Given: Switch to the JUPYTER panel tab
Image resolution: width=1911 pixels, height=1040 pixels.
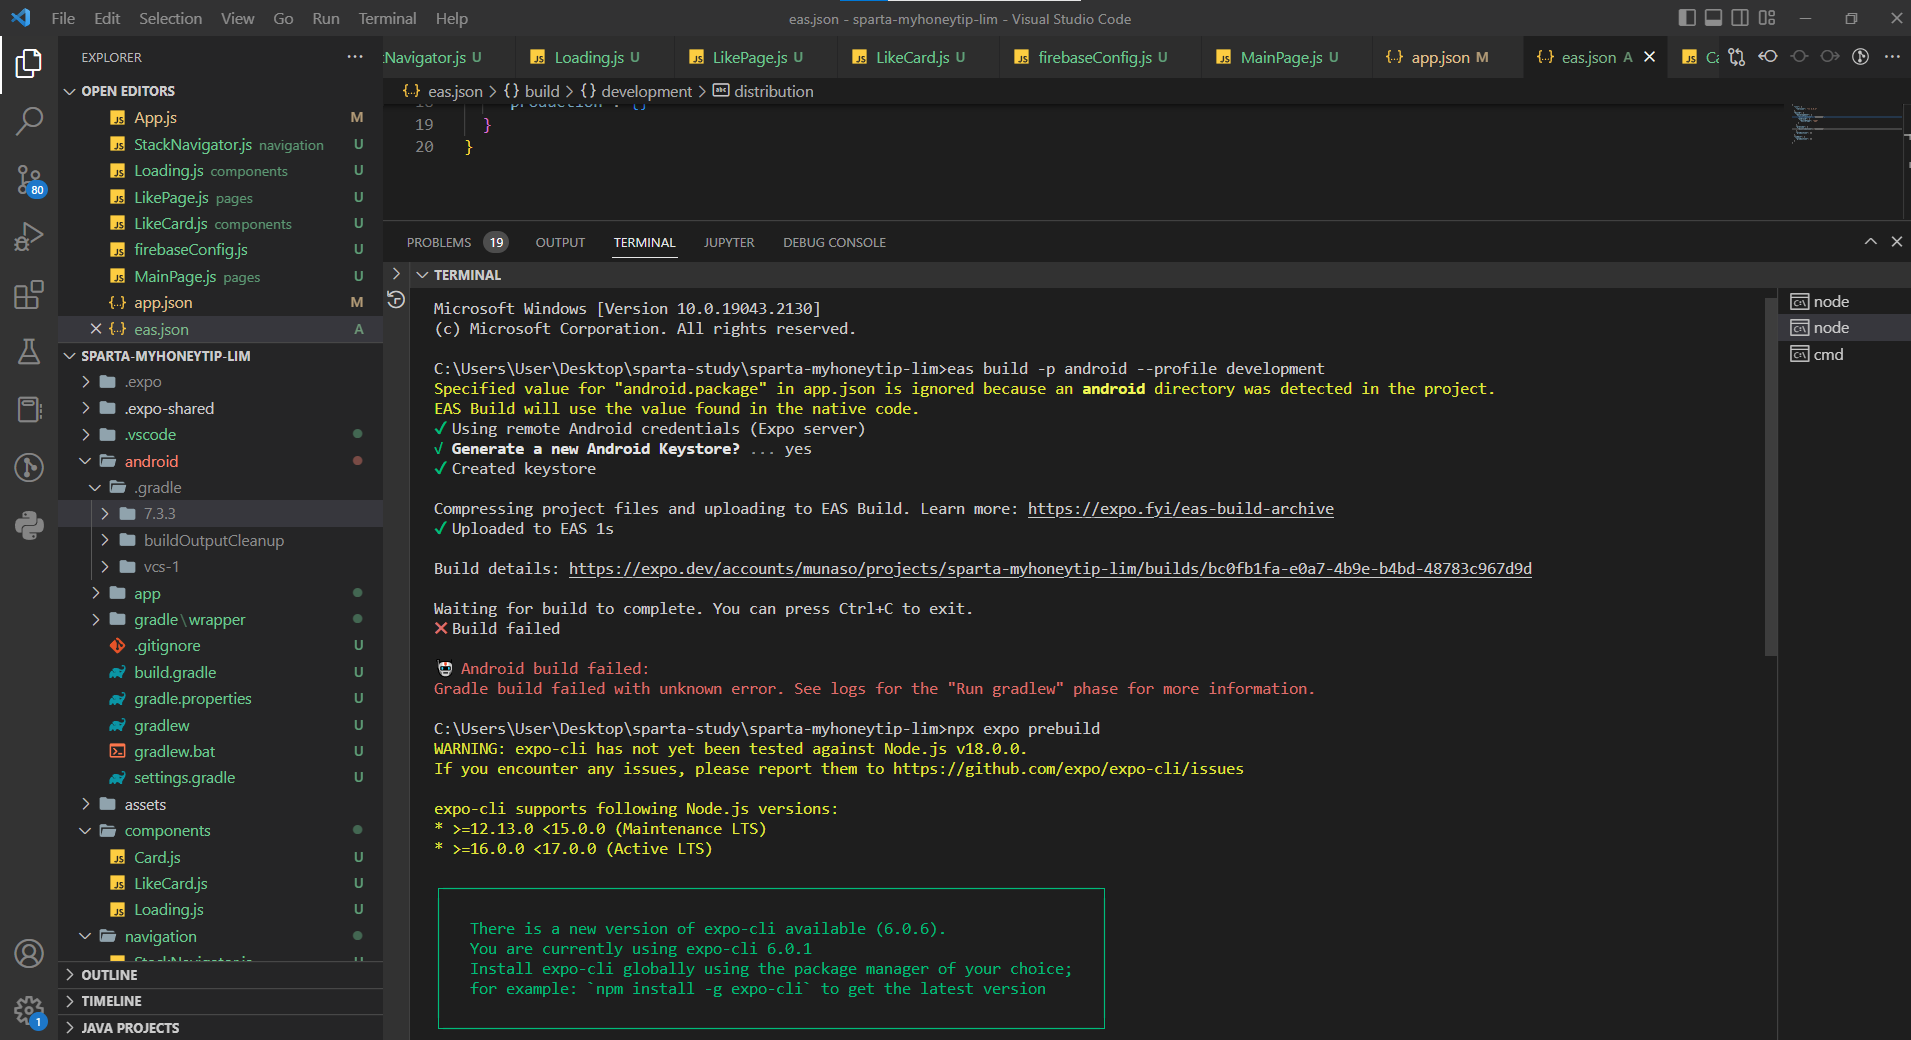Looking at the screenshot, I should pyautogui.click(x=729, y=242).
